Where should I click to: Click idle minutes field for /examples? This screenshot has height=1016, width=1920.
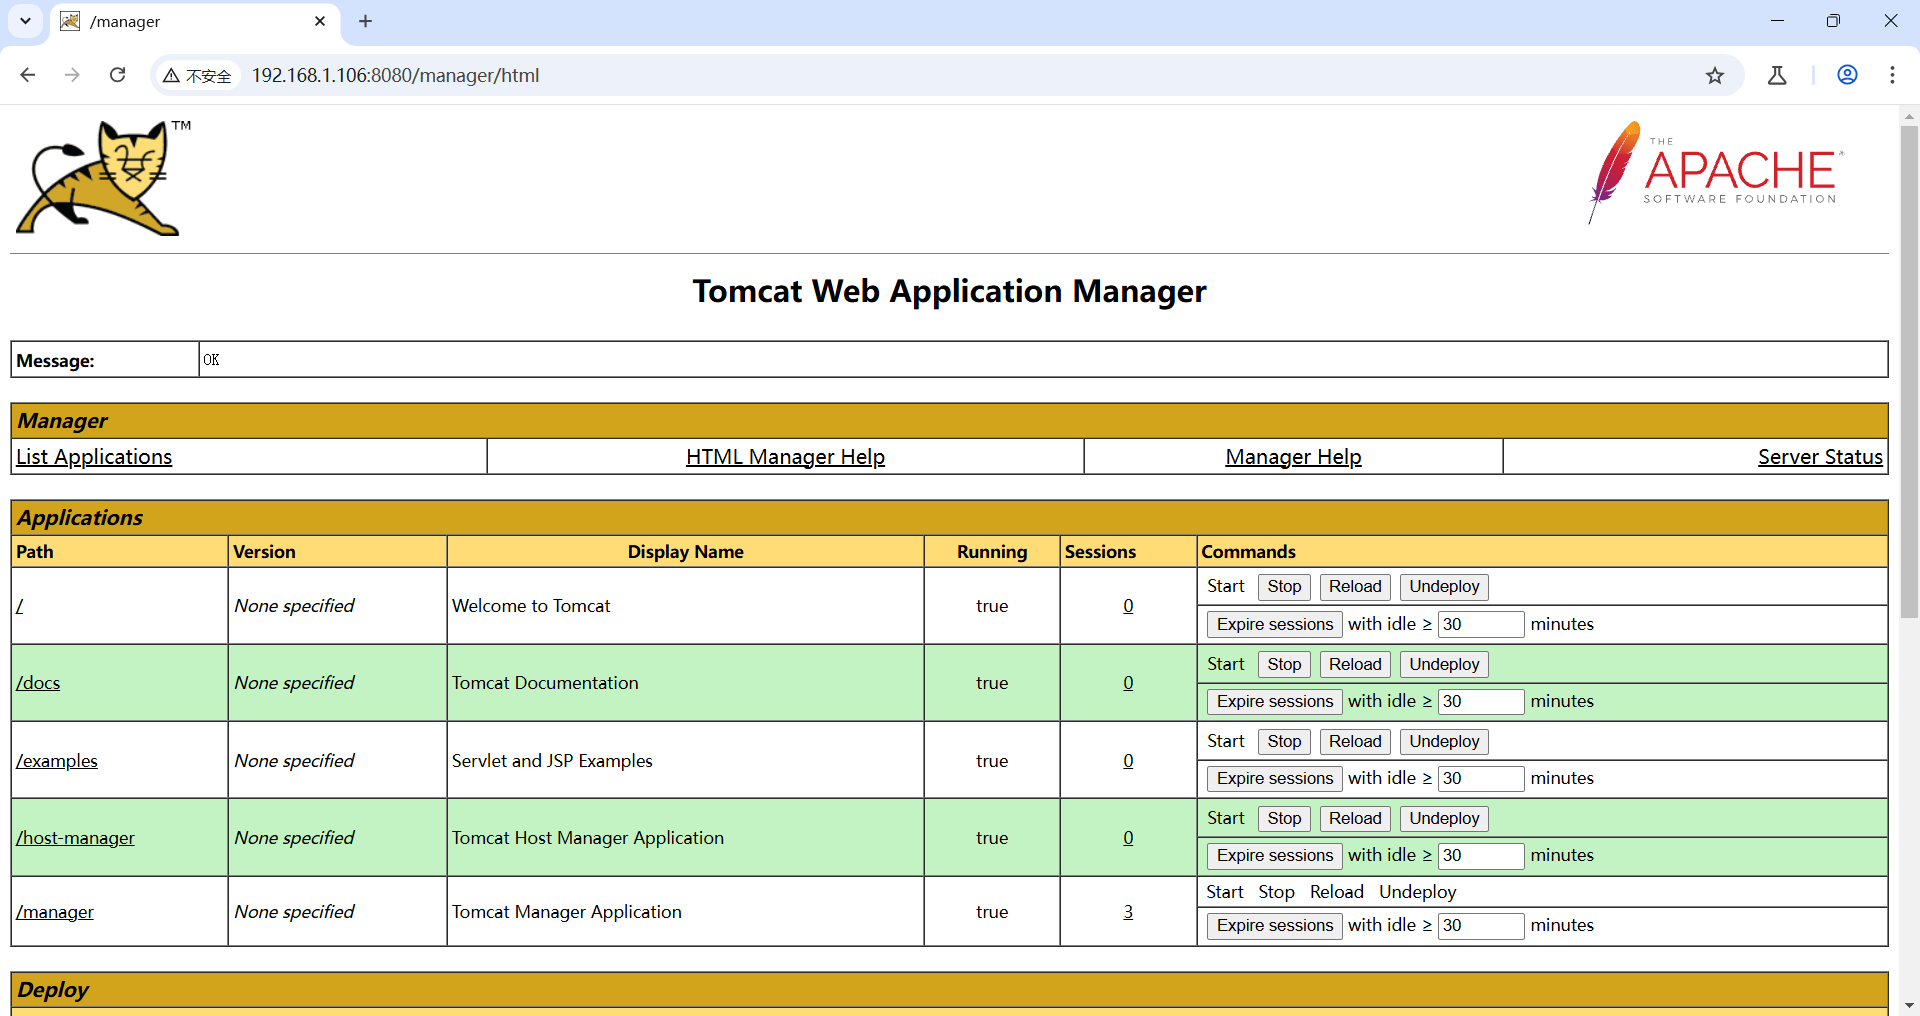(1481, 779)
